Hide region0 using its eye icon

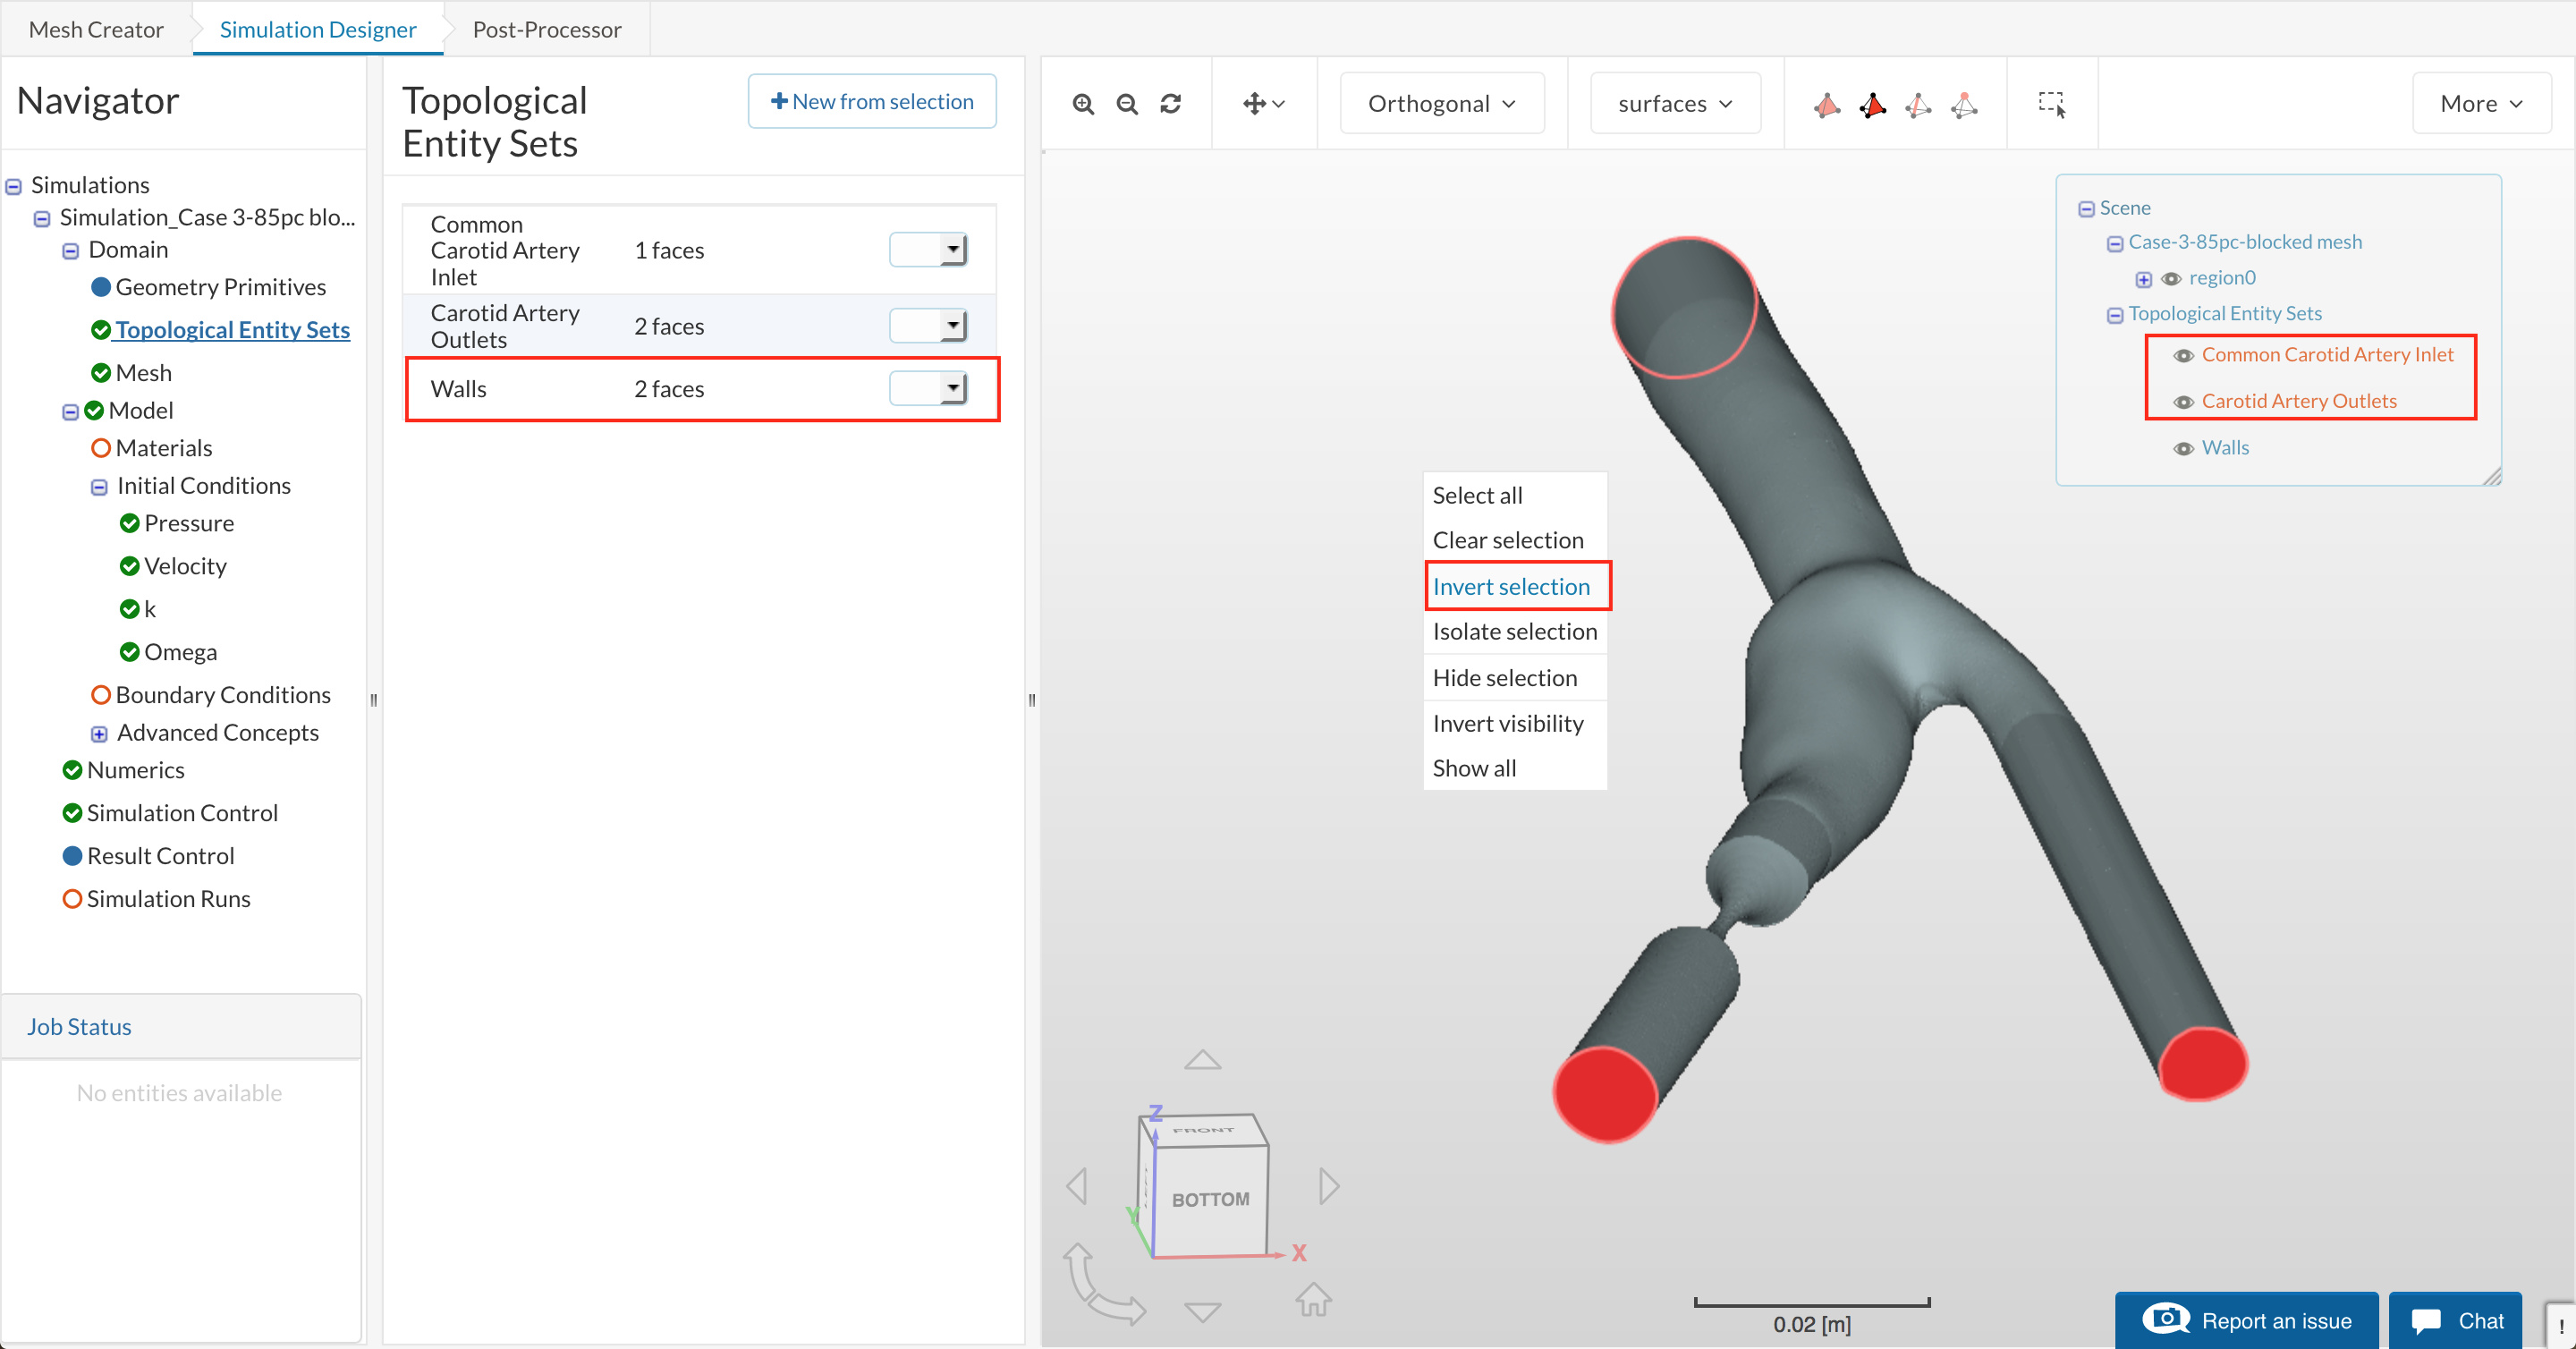pyautogui.click(x=2171, y=279)
